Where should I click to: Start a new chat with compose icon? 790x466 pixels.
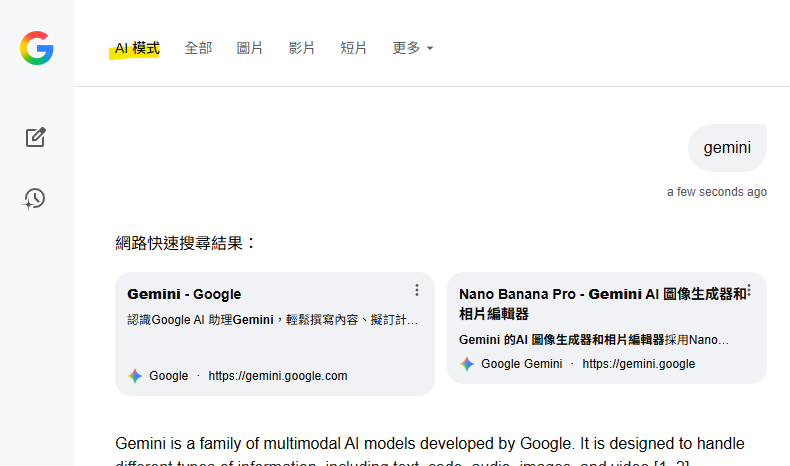[x=36, y=137]
